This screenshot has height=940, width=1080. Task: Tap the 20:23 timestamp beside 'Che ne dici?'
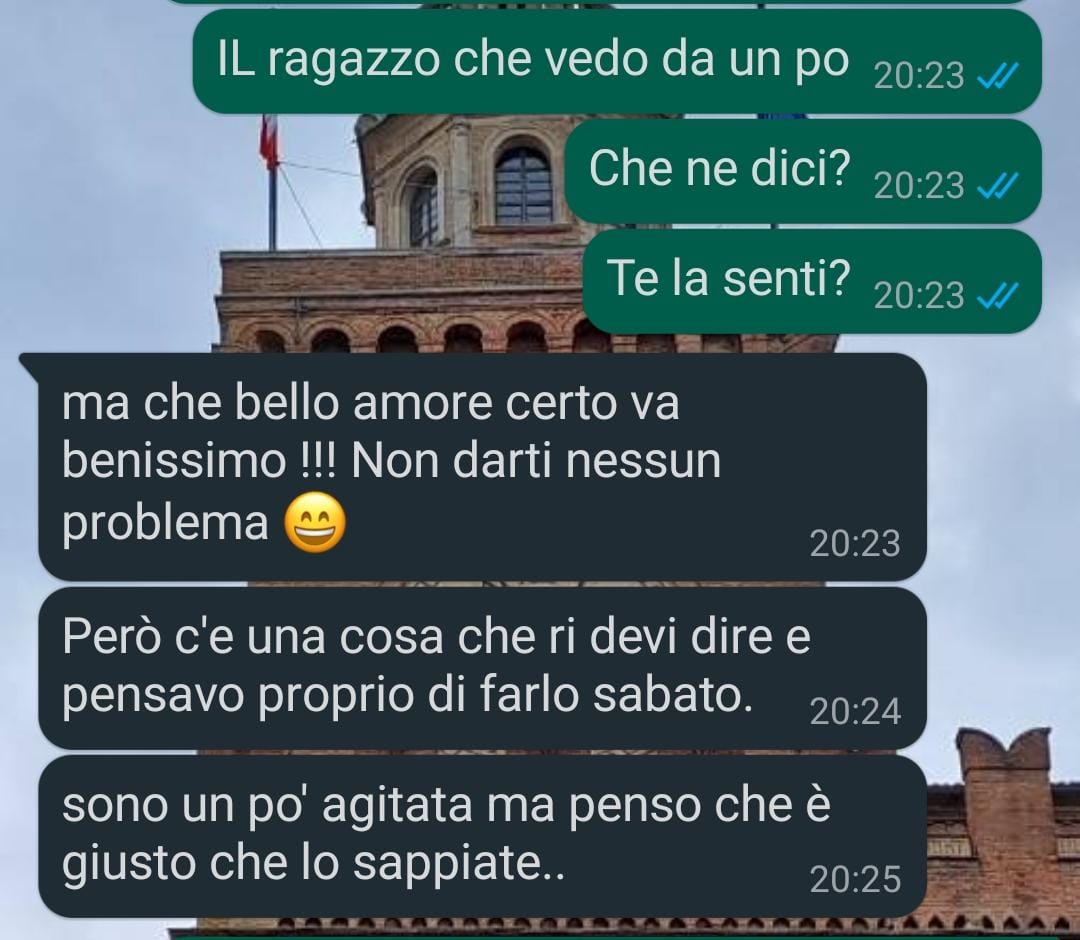coord(919,186)
